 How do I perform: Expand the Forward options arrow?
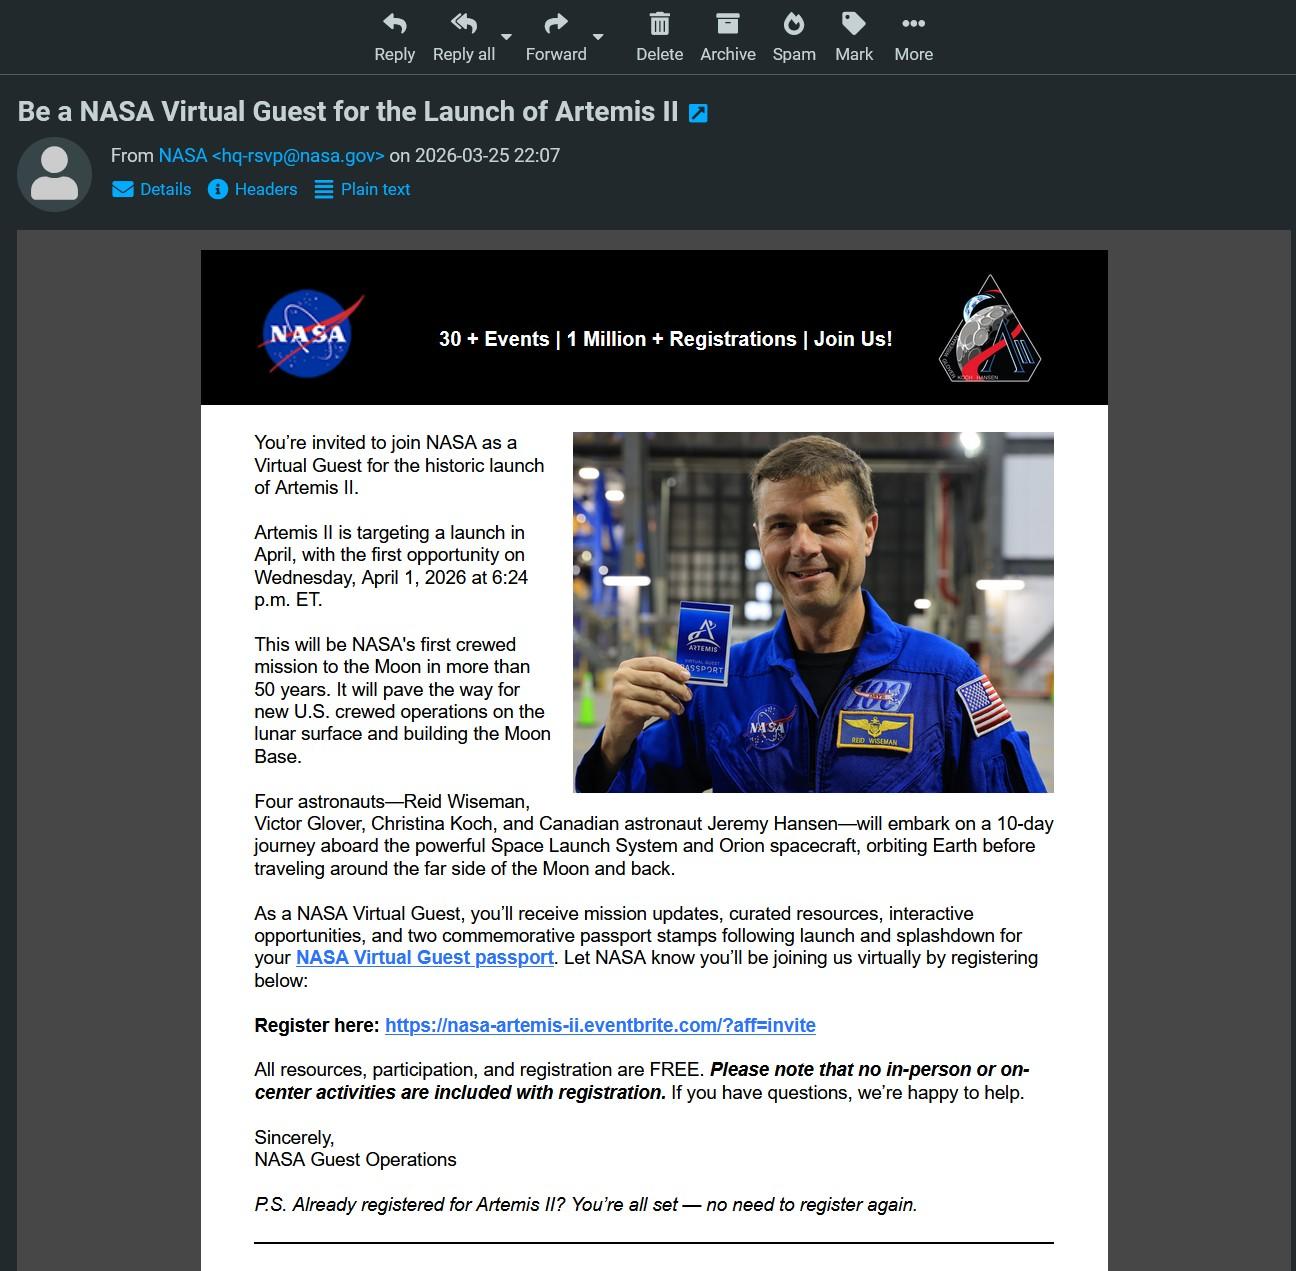[x=598, y=37]
